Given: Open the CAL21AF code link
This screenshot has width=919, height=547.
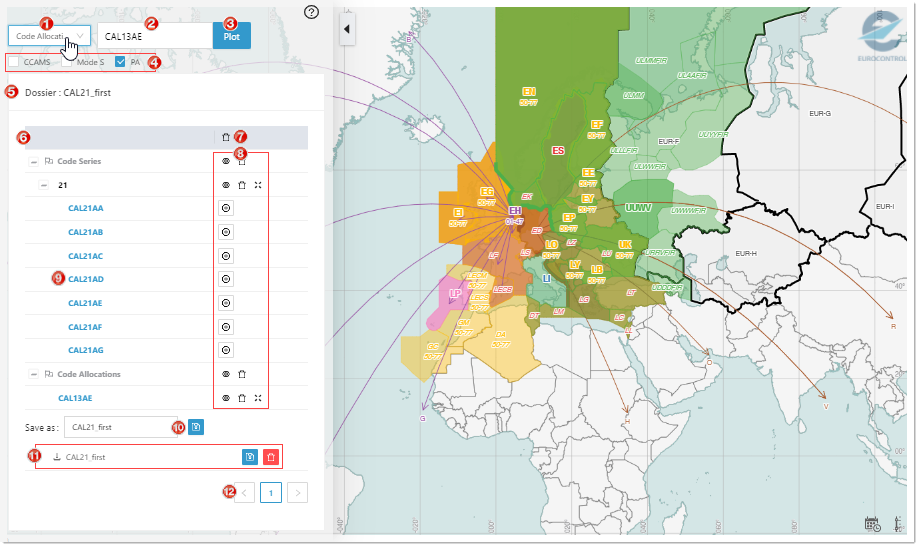Looking at the screenshot, I should point(86,327).
